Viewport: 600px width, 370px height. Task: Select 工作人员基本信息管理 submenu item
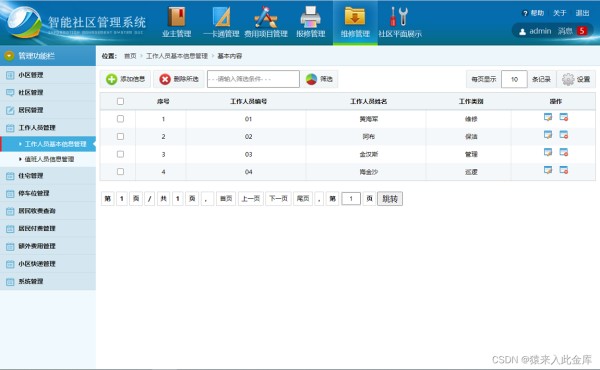coord(48,144)
